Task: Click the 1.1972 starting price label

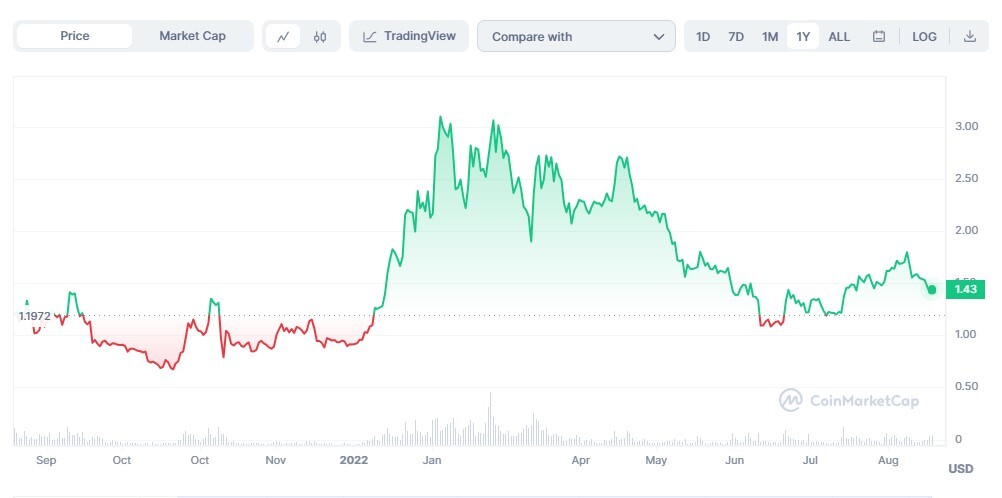Action: click(x=35, y=316)
